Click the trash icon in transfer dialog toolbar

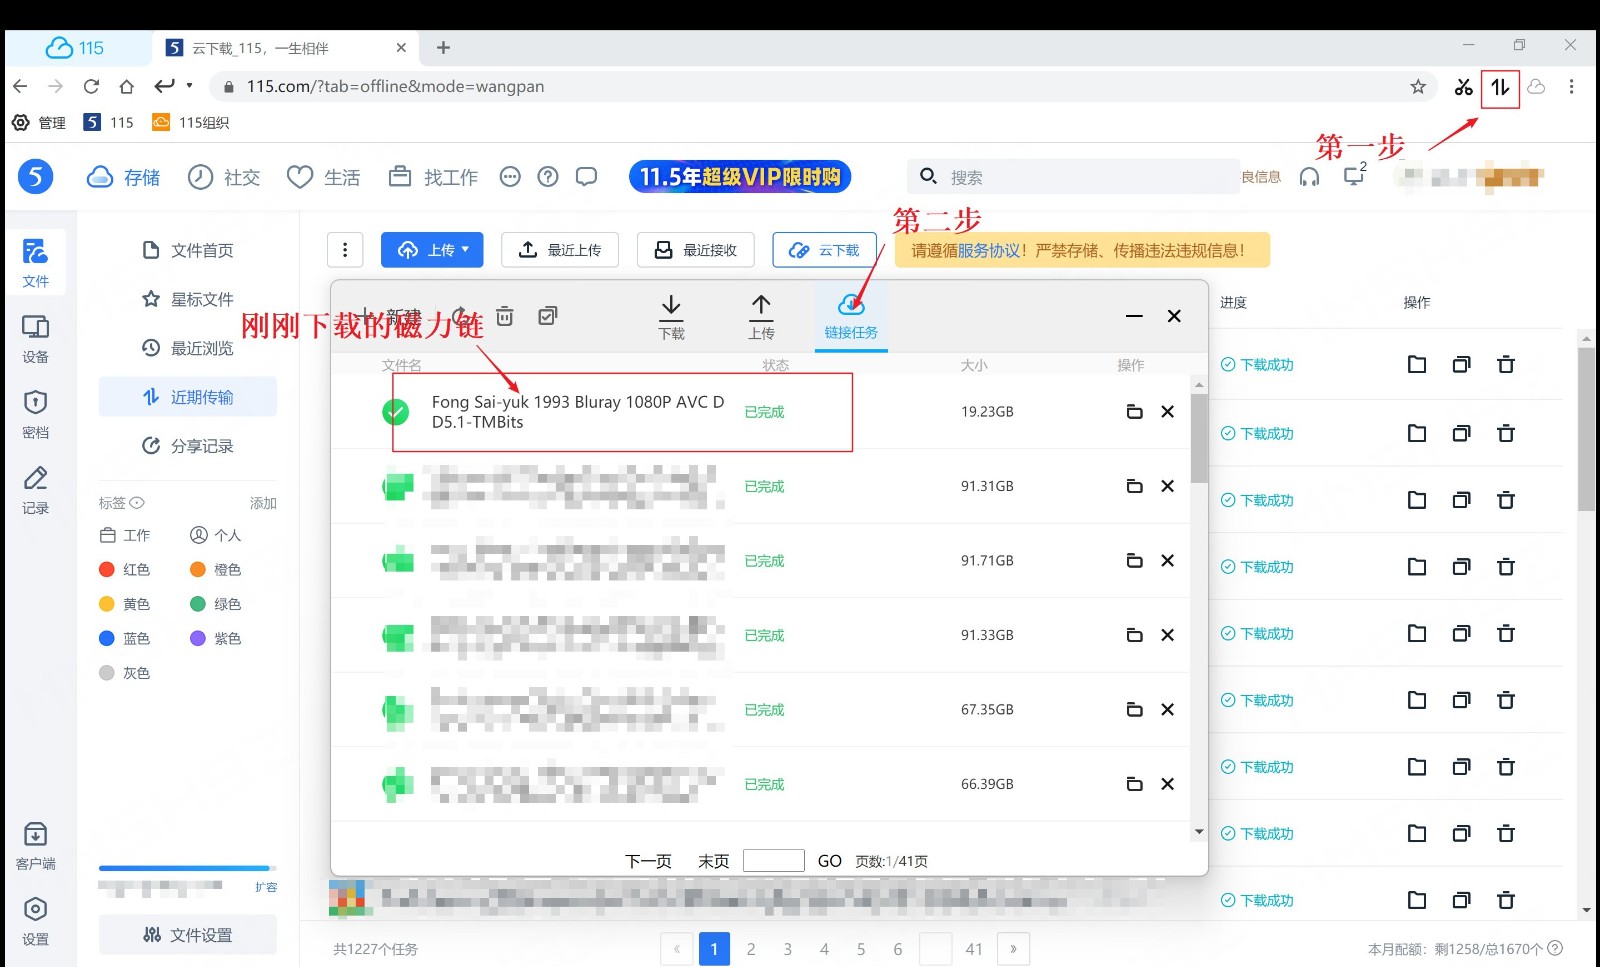click(x=505, y=317)
